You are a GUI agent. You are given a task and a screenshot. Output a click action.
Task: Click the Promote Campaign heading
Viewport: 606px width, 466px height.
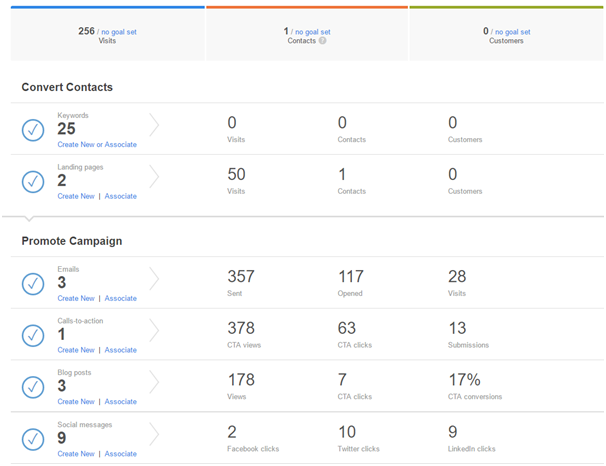click(72, 241)
